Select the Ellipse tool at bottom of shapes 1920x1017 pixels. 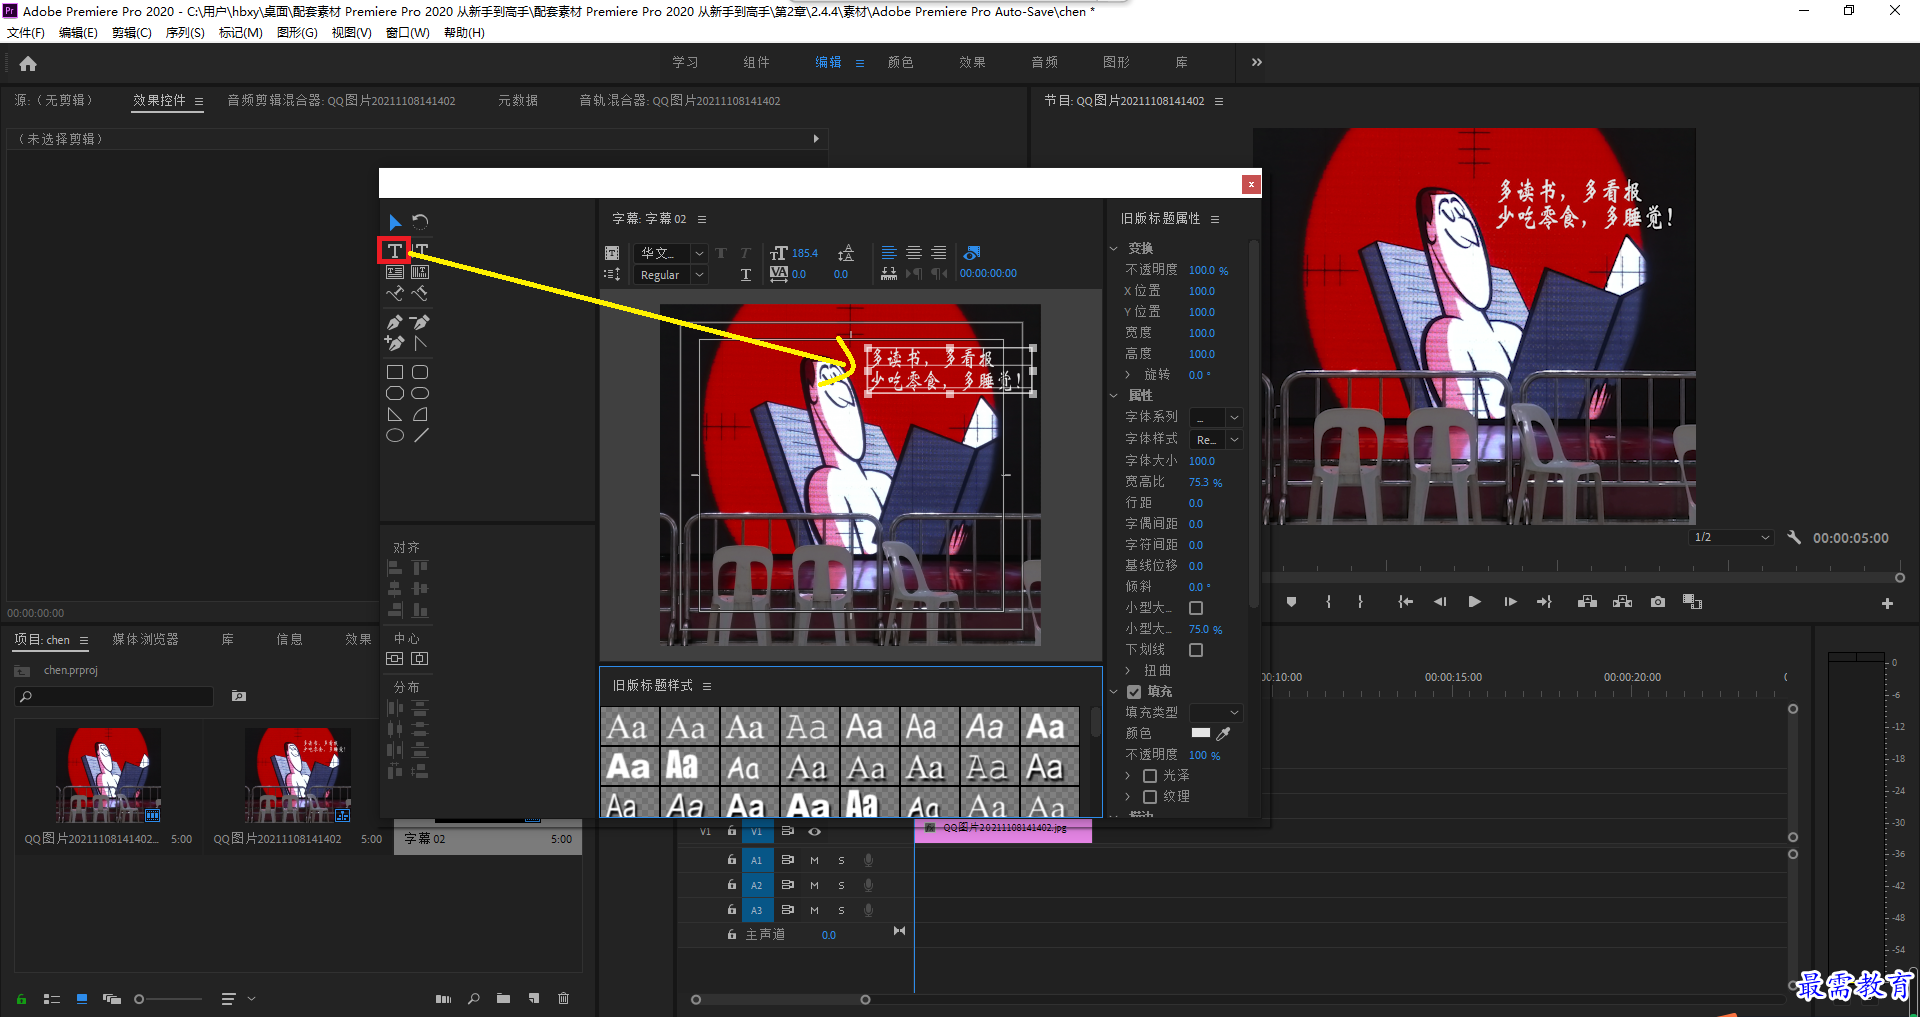coord(395,435)
